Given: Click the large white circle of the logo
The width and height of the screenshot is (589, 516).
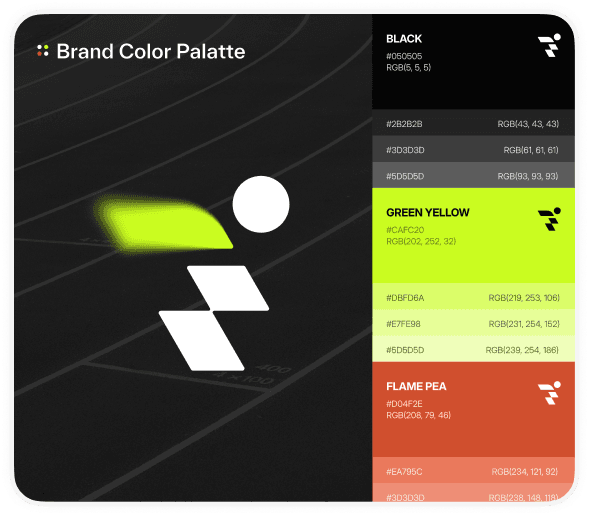Looking at the screenshot, I should pos(261,204).
